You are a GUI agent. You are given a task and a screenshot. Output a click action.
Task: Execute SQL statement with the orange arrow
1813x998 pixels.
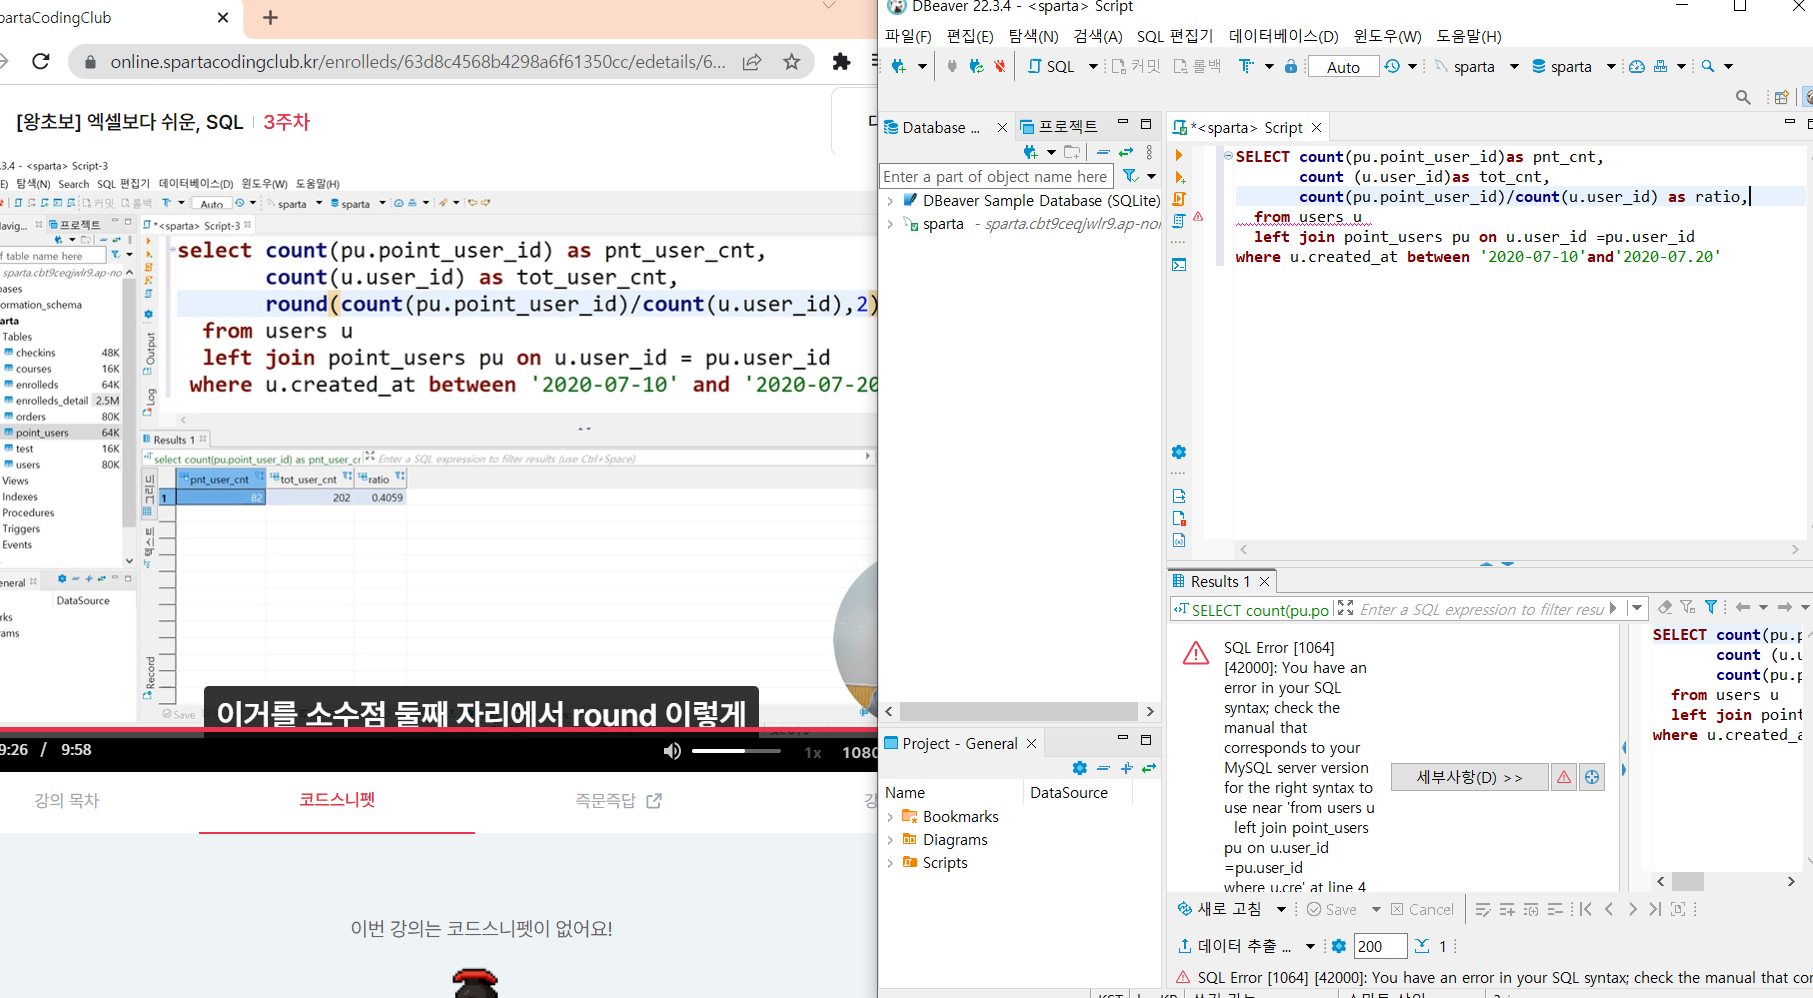[x=1179, y=155]
